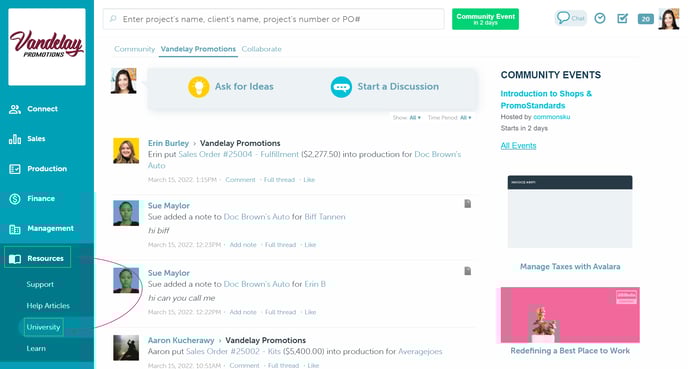Click the project search input field
688x369 pixels.
(273, 19)
